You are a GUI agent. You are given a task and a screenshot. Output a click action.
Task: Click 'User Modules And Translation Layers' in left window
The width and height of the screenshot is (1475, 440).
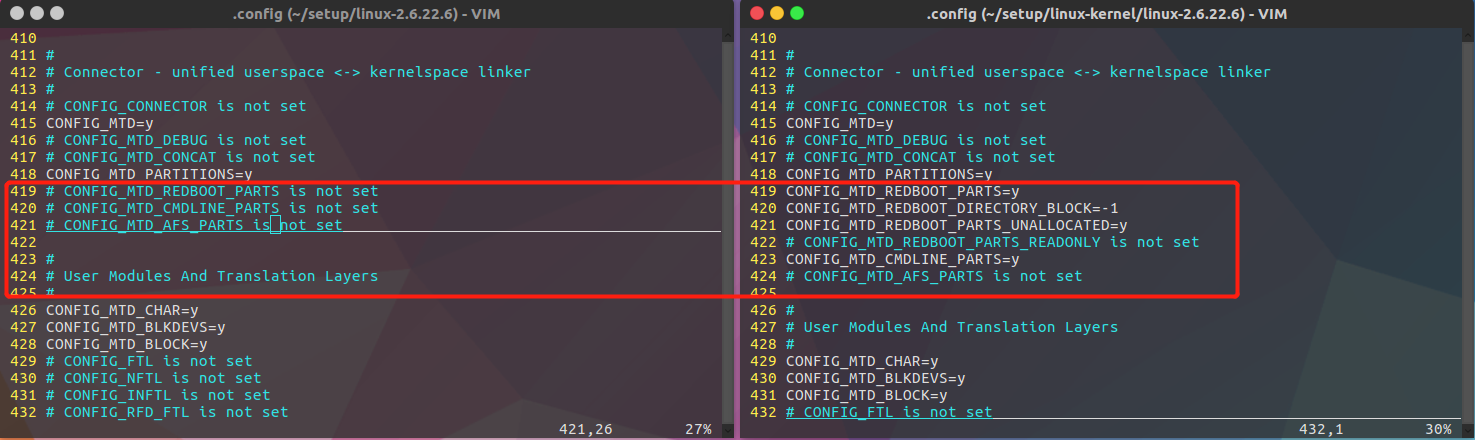pyautogui.click(x=221, y=276)
